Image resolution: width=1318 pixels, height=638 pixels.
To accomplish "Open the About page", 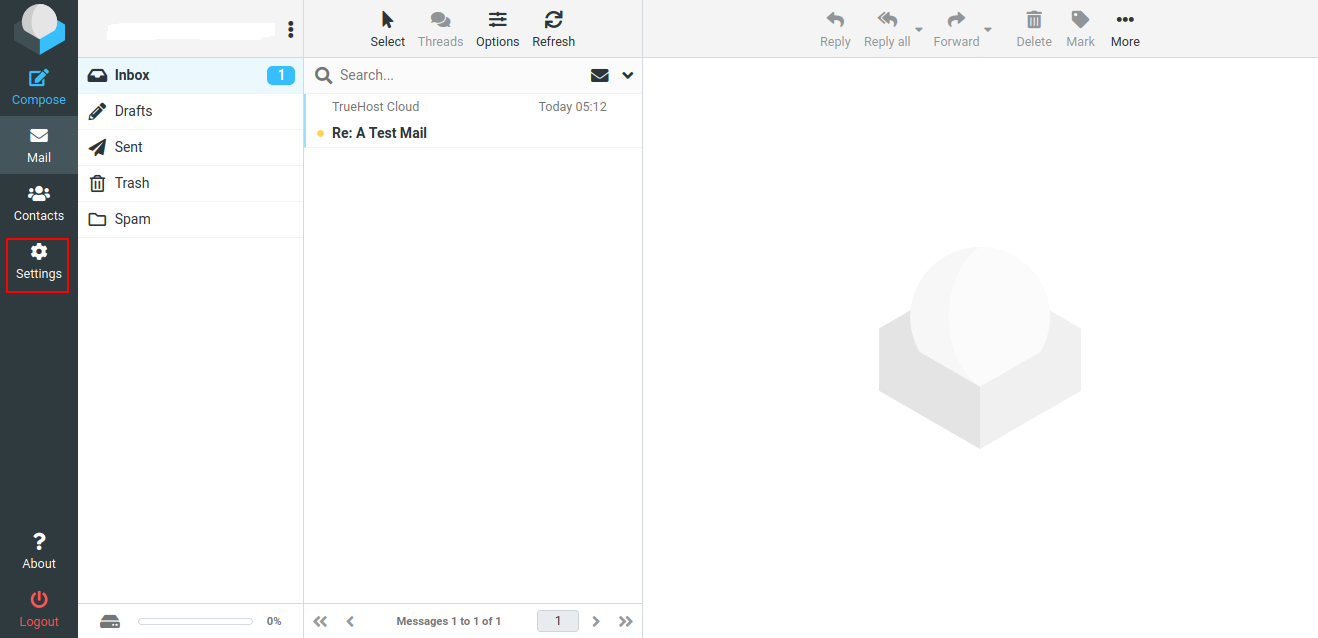I will point(38,550).
